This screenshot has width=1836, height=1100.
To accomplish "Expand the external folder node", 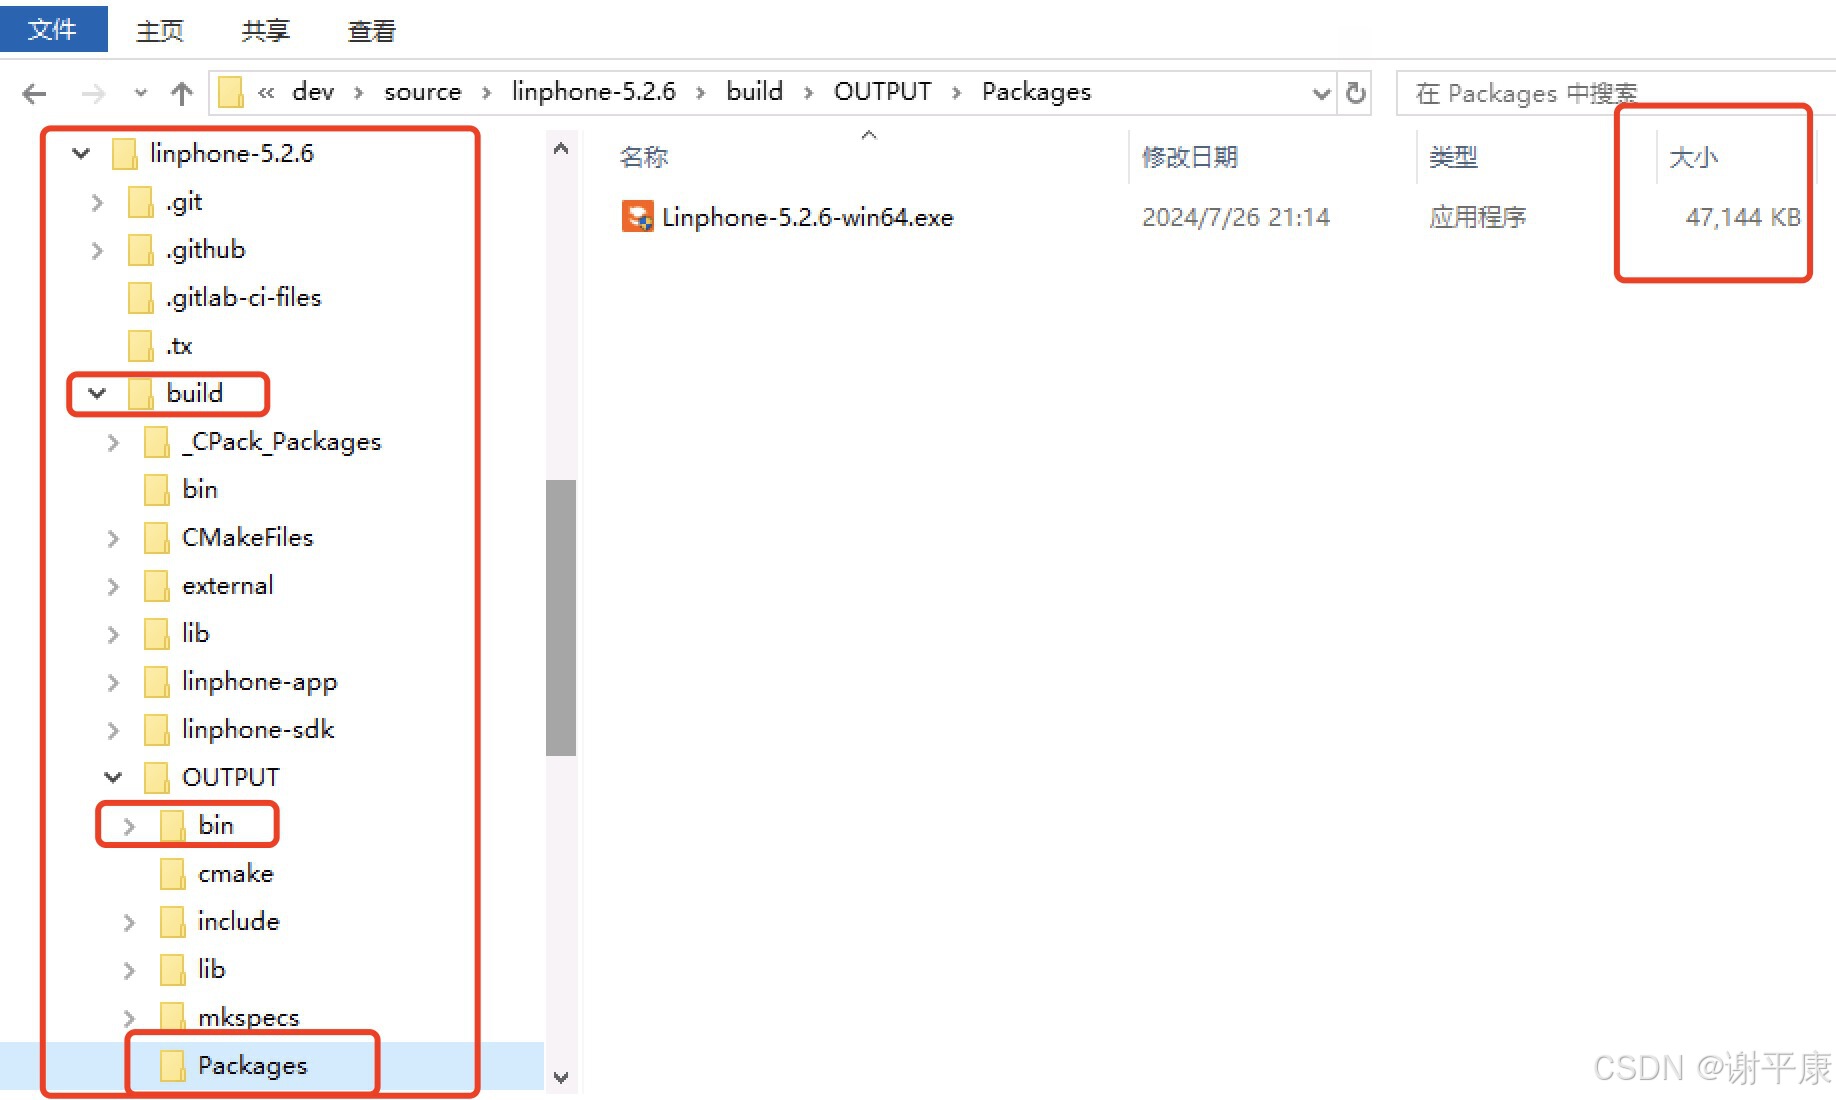I will pyautogui.click(x=113, y=586).
